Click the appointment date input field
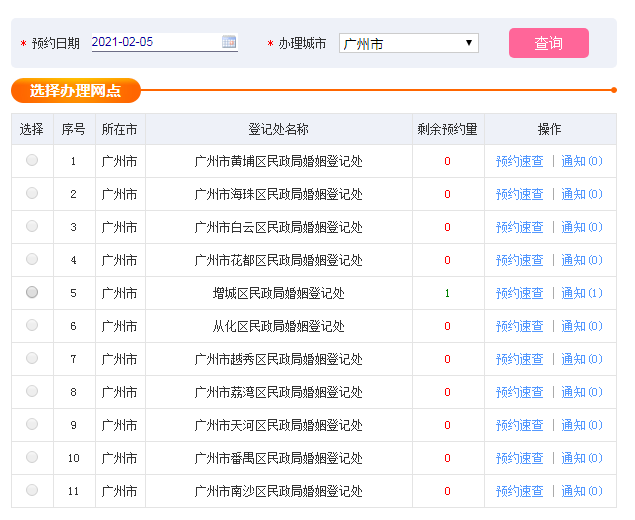Viewport: 635px width, 520px height. (154, 42)
